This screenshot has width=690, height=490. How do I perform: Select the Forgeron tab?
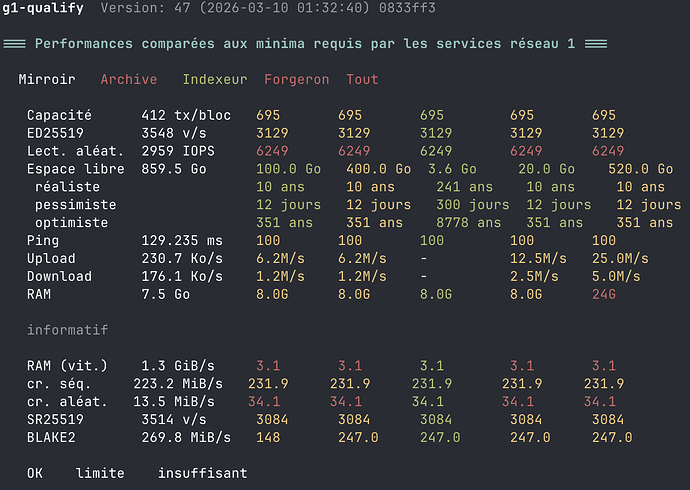(x=296, y=79)
